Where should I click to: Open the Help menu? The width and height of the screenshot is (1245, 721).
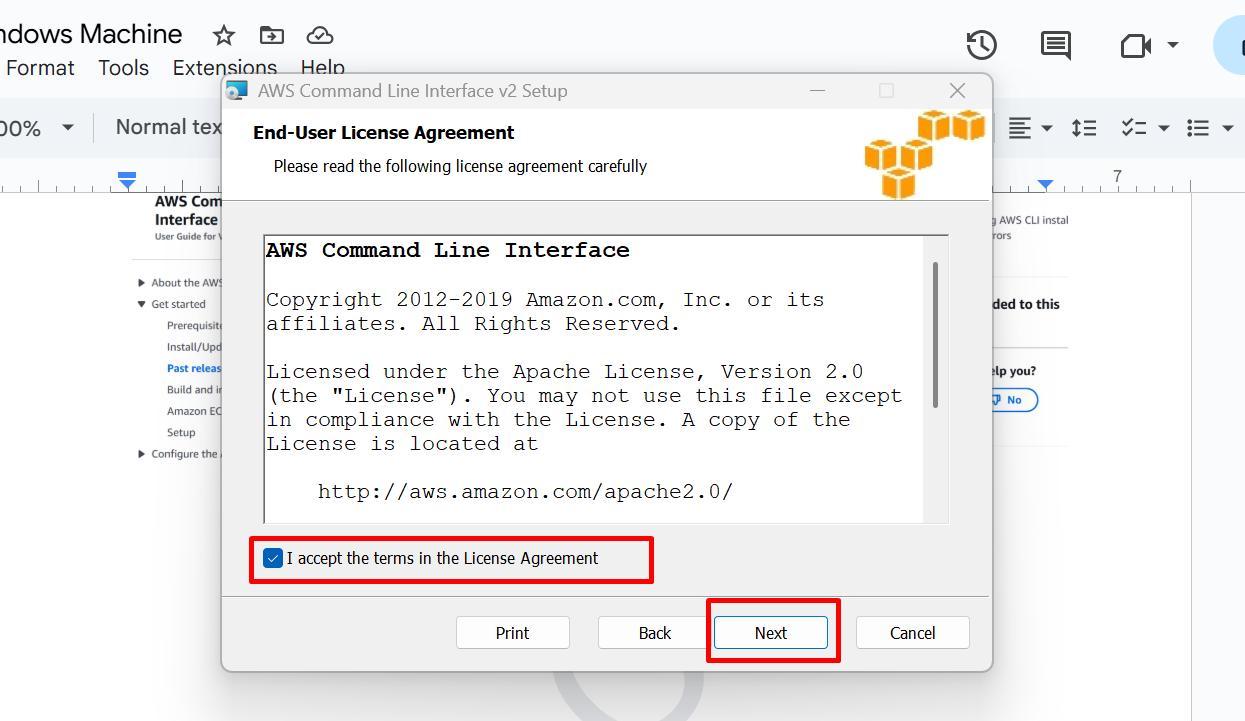click(323, 68)
